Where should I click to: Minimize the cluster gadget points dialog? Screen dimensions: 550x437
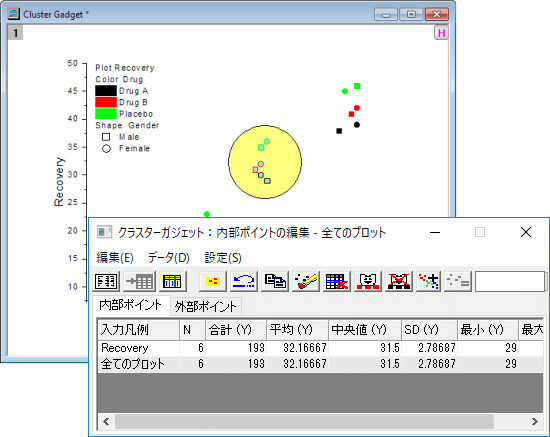(x=435, y=232)
